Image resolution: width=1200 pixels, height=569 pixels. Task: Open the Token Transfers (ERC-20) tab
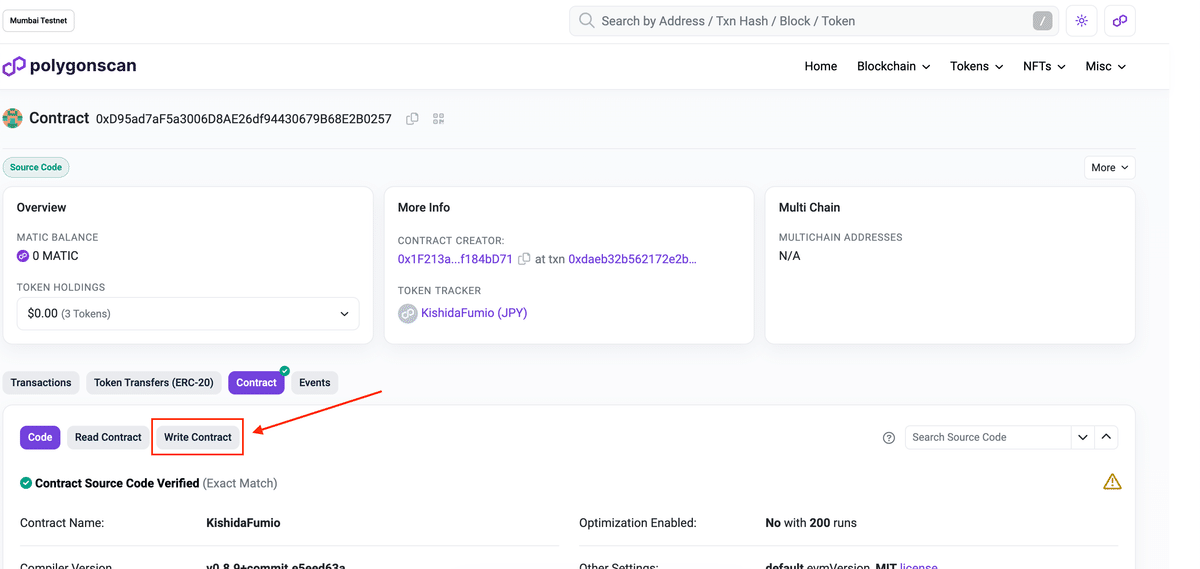click(154, 382)
